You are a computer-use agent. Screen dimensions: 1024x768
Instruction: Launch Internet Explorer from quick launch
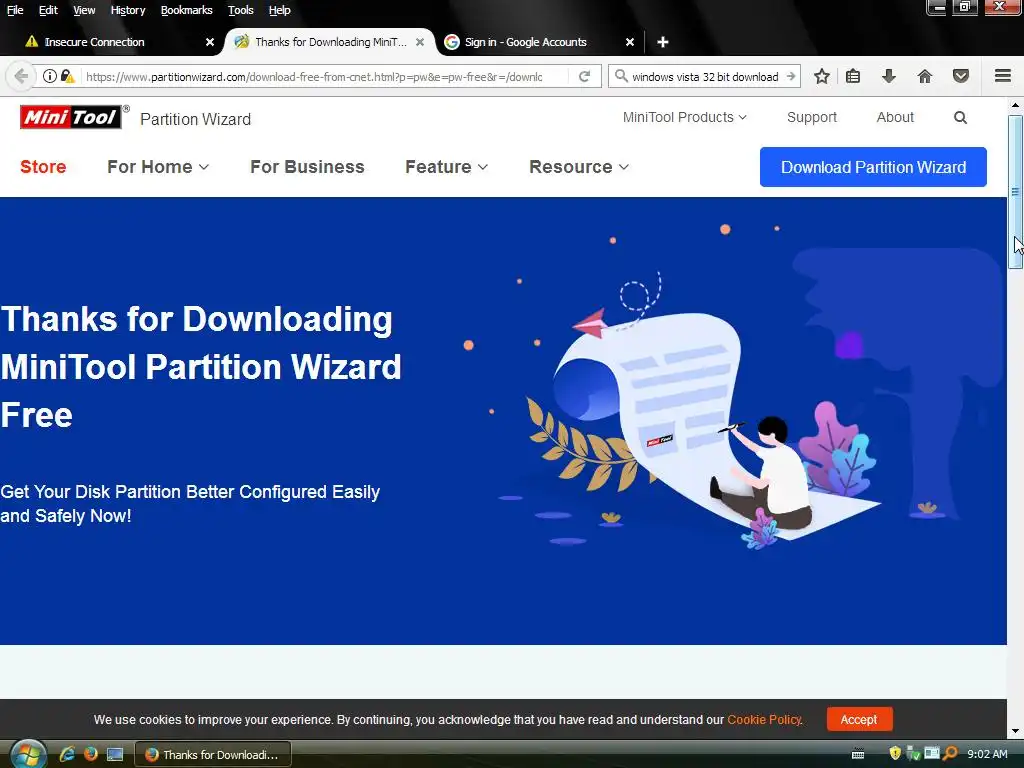click(x=67, y=754)
